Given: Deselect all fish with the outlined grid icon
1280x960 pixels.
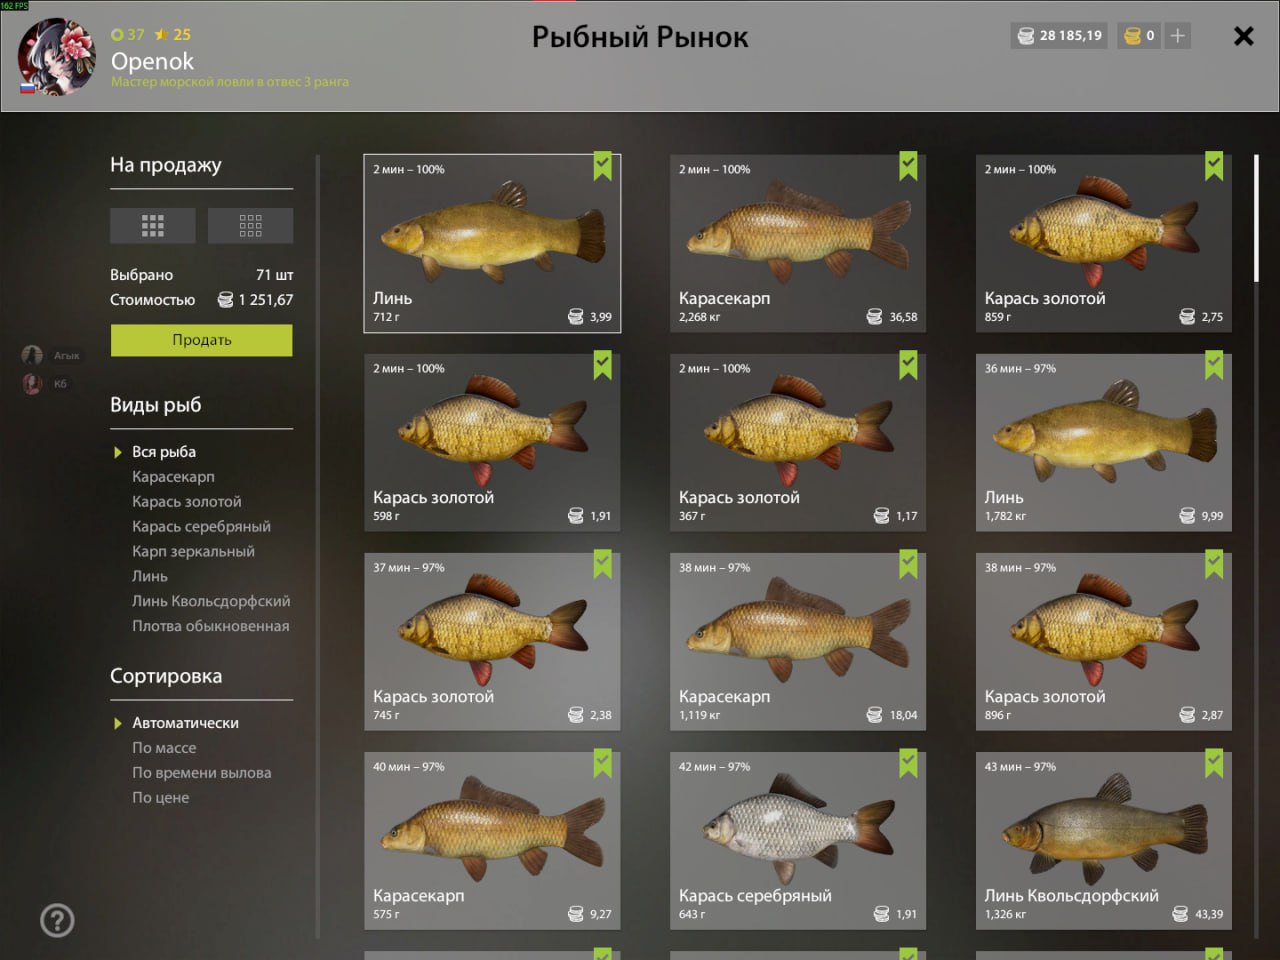Looking at the screenshot, I should (250, 226).
